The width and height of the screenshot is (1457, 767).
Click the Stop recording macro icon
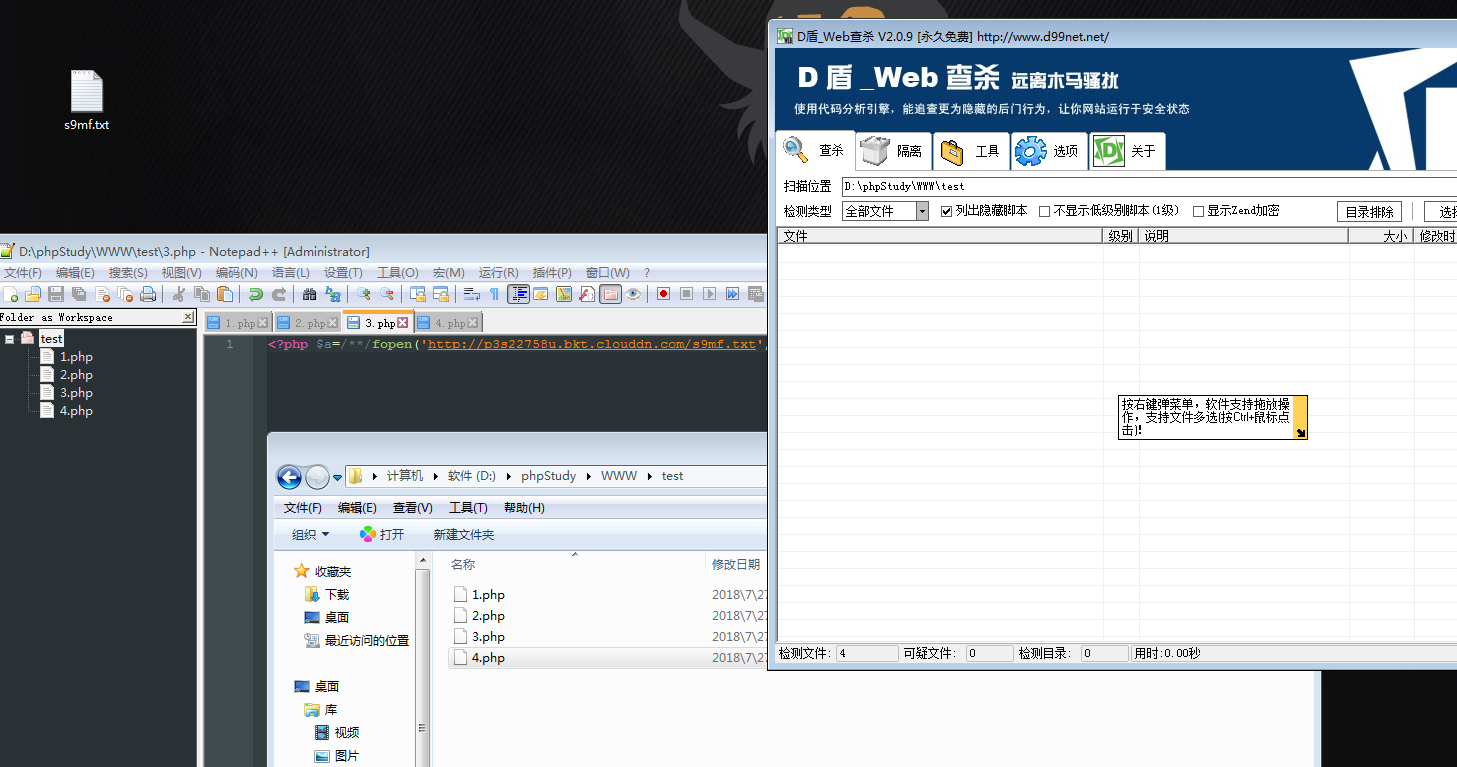click(x=686, y=294)
